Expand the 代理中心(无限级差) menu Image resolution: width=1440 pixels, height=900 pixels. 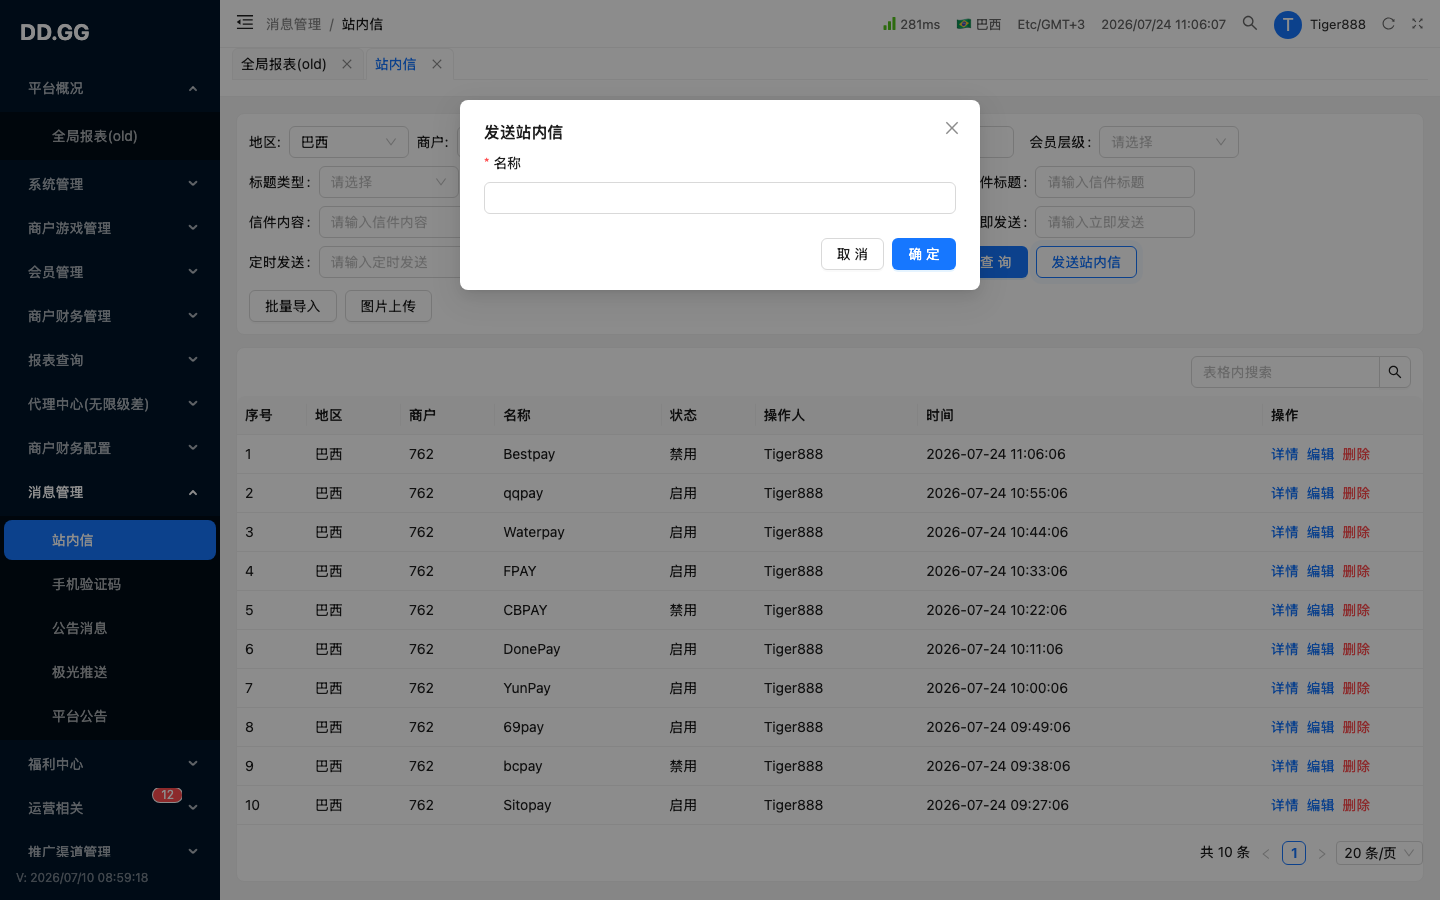(110, 404)
